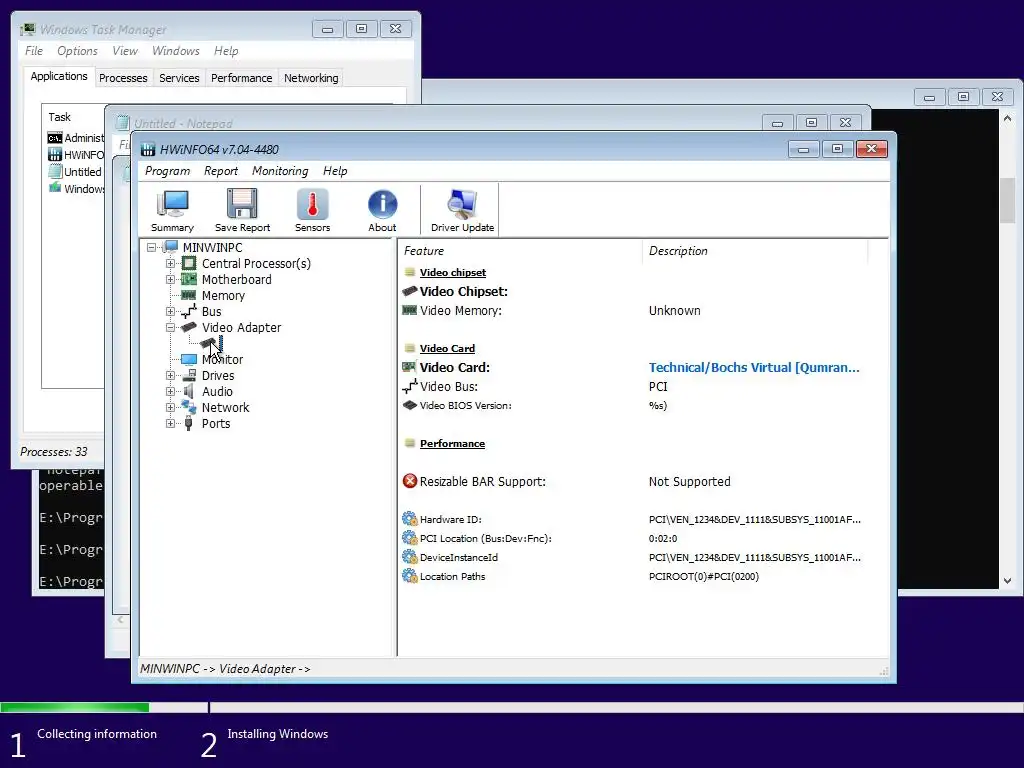Screen dimensions: 1024x768
Task: Click the PCI Location gear icon
Action: click(409, 538)
